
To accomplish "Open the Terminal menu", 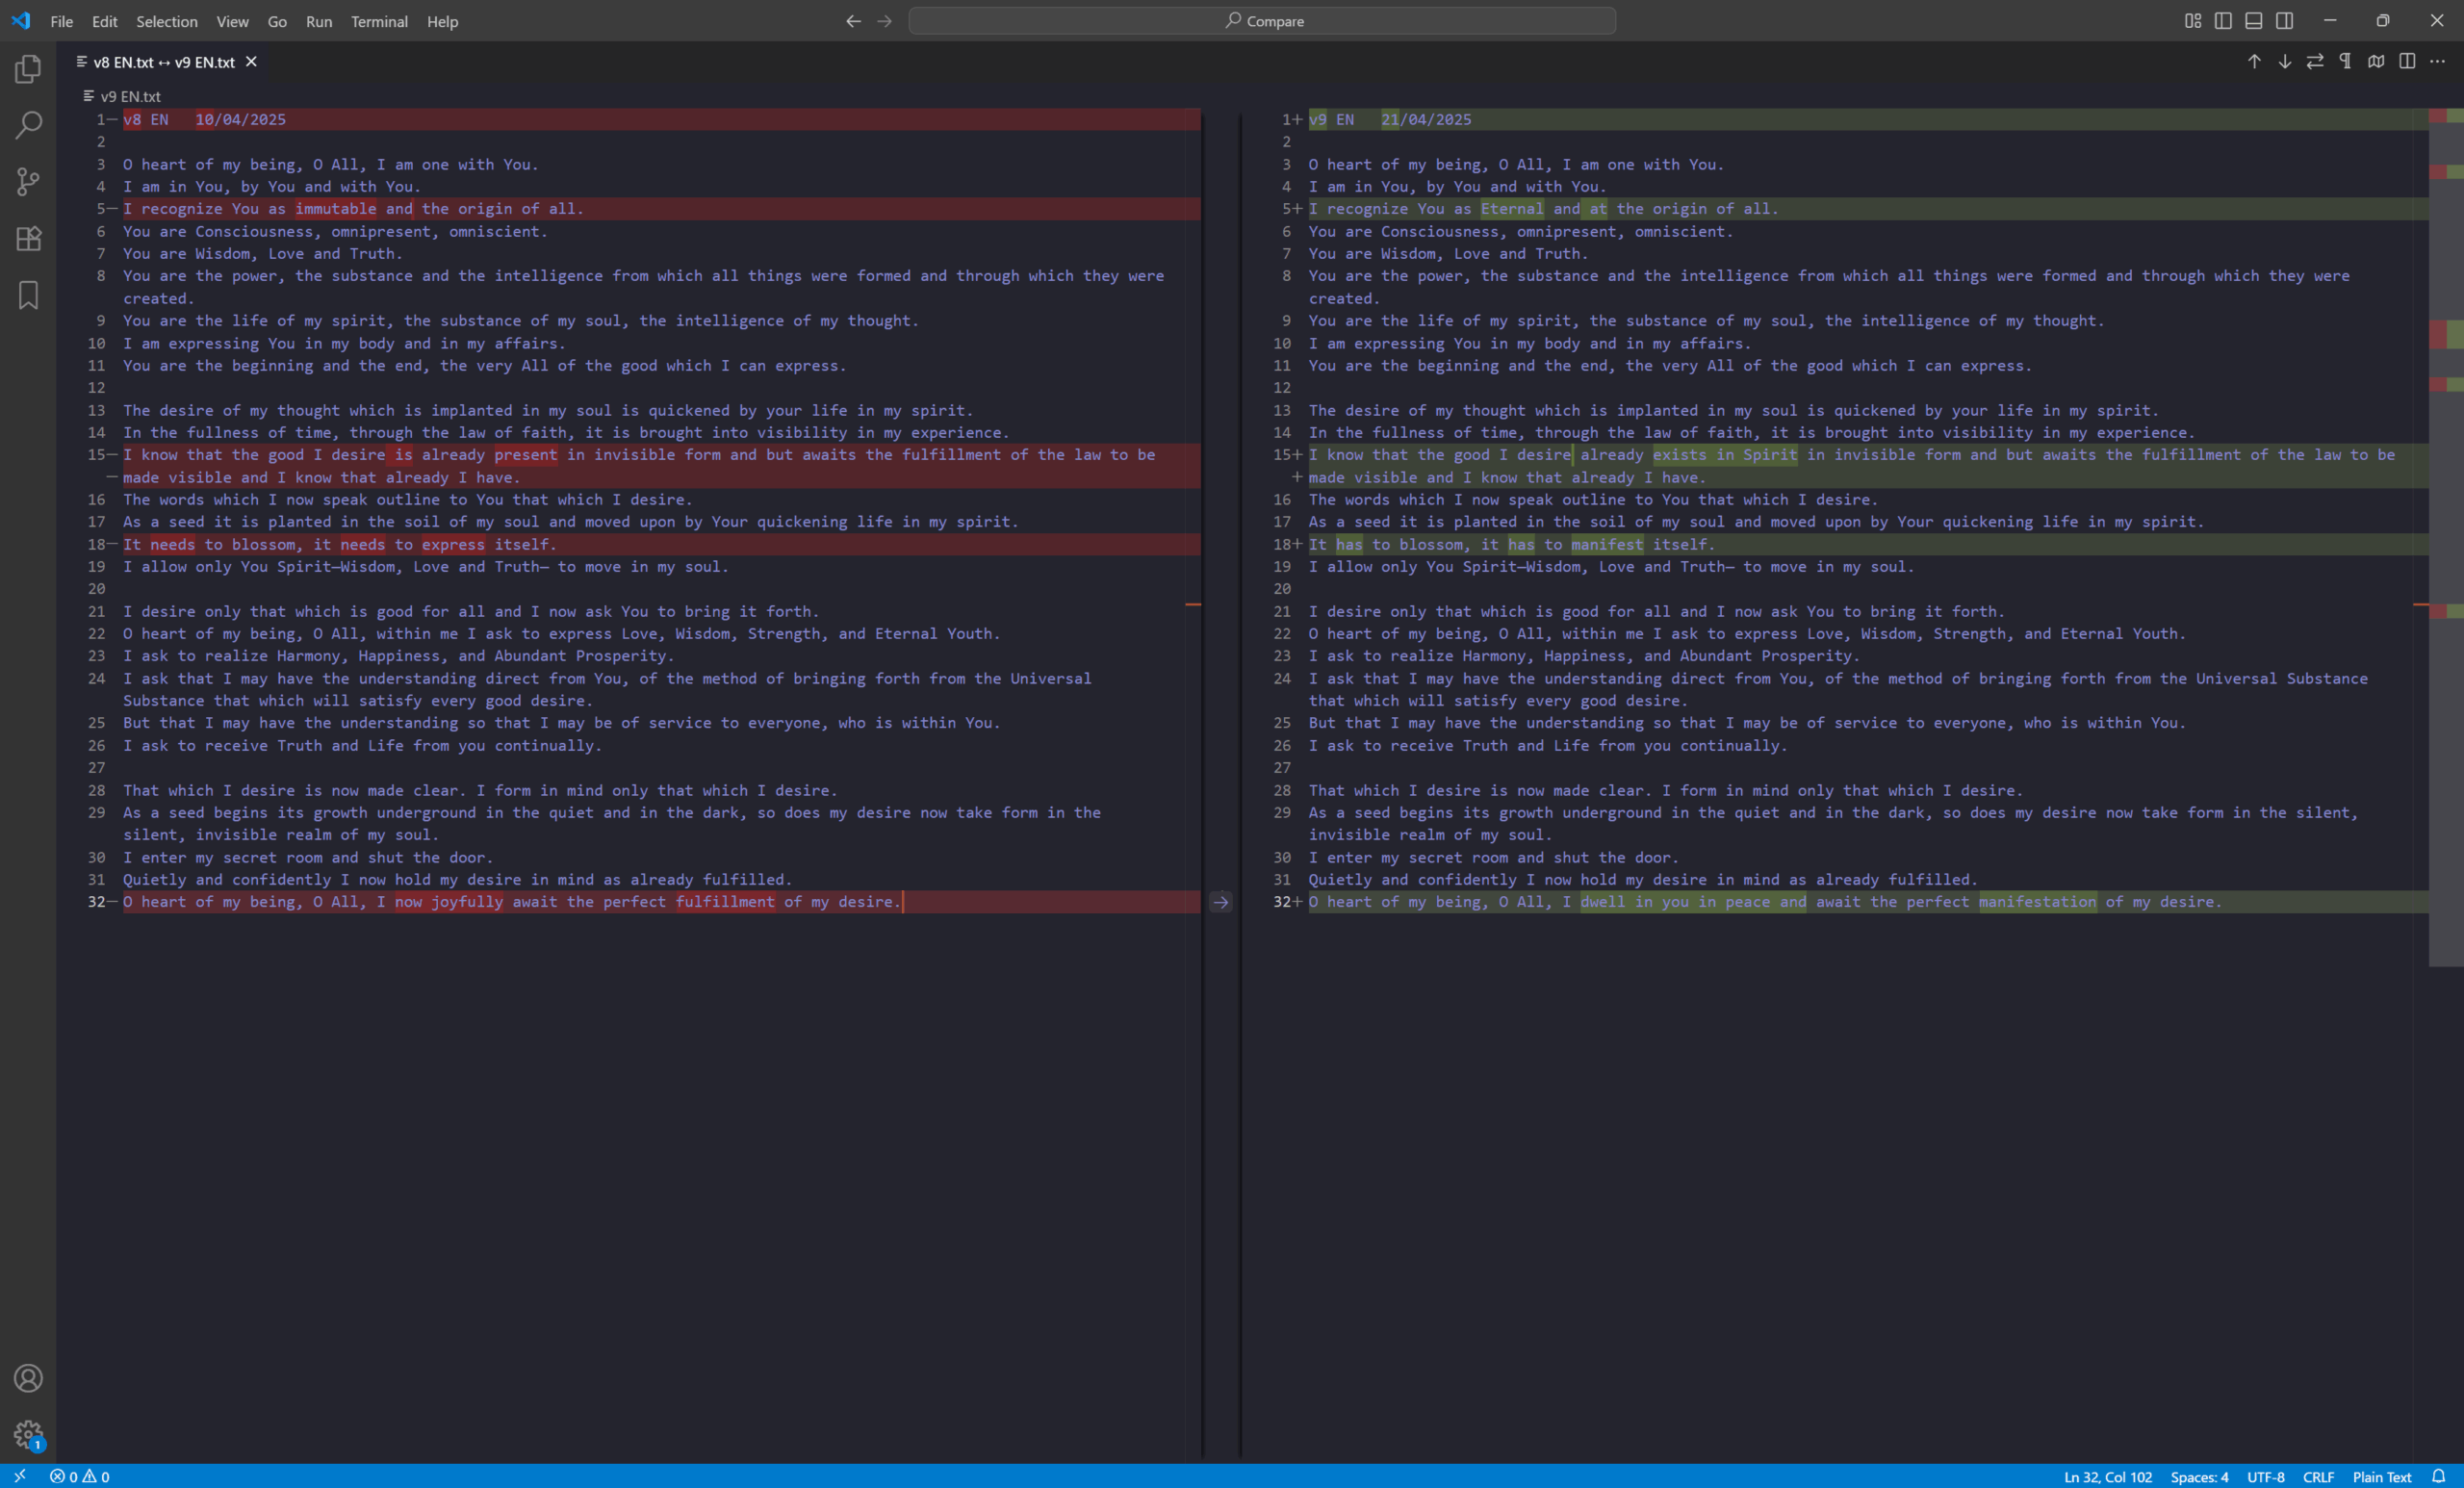I will point(379,21).
